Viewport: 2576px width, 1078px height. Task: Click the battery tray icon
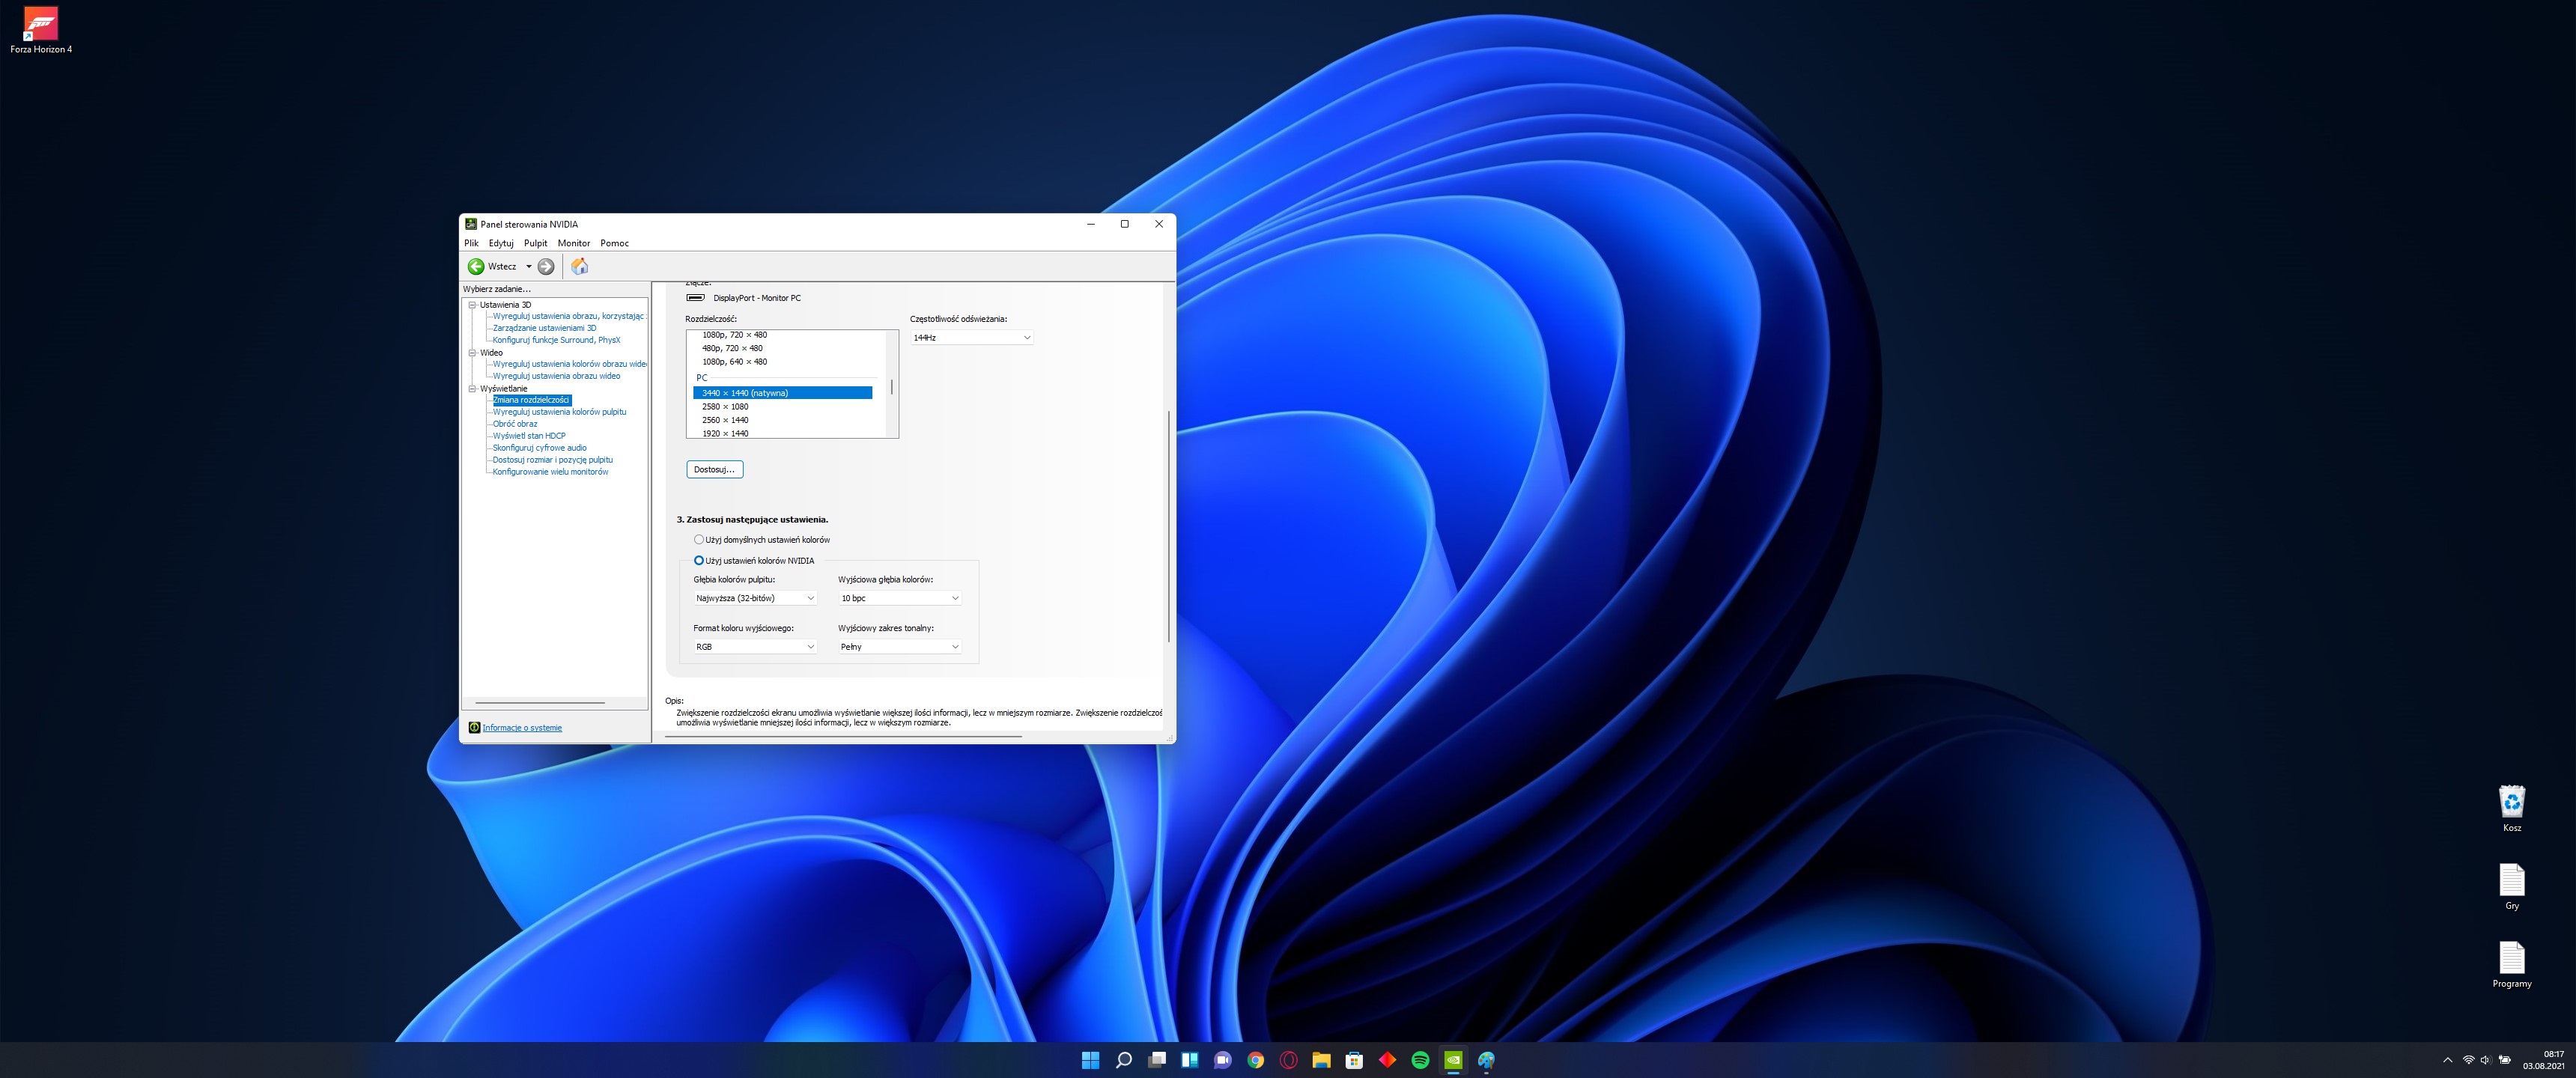[x=2505, y=1060]
